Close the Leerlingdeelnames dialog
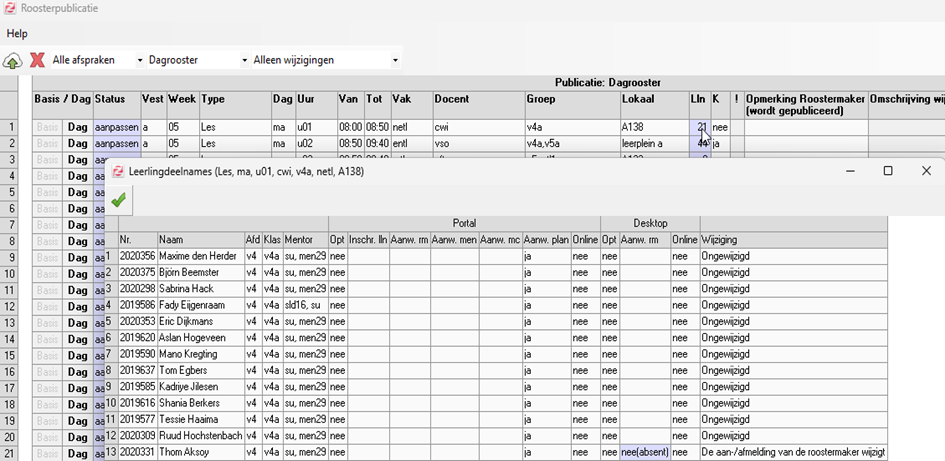The image size is (945, 461). [x=926, y=171]
